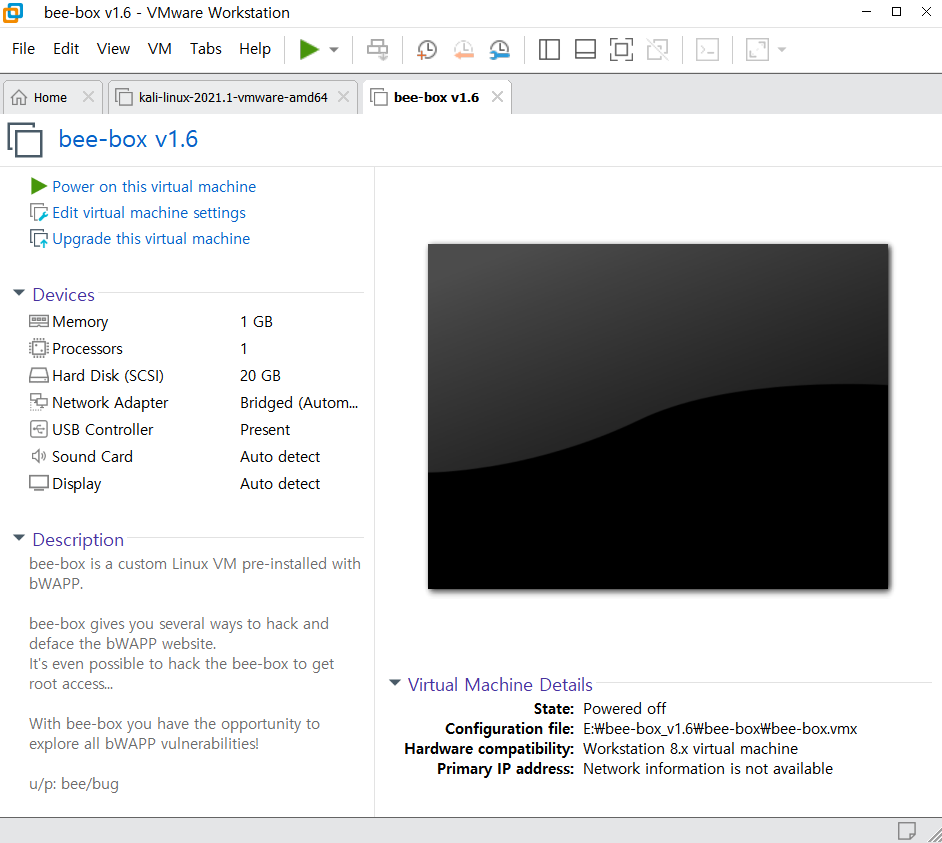942x843 pixels.
Task: Open the File menu
Action: click(x=23, y=49)
